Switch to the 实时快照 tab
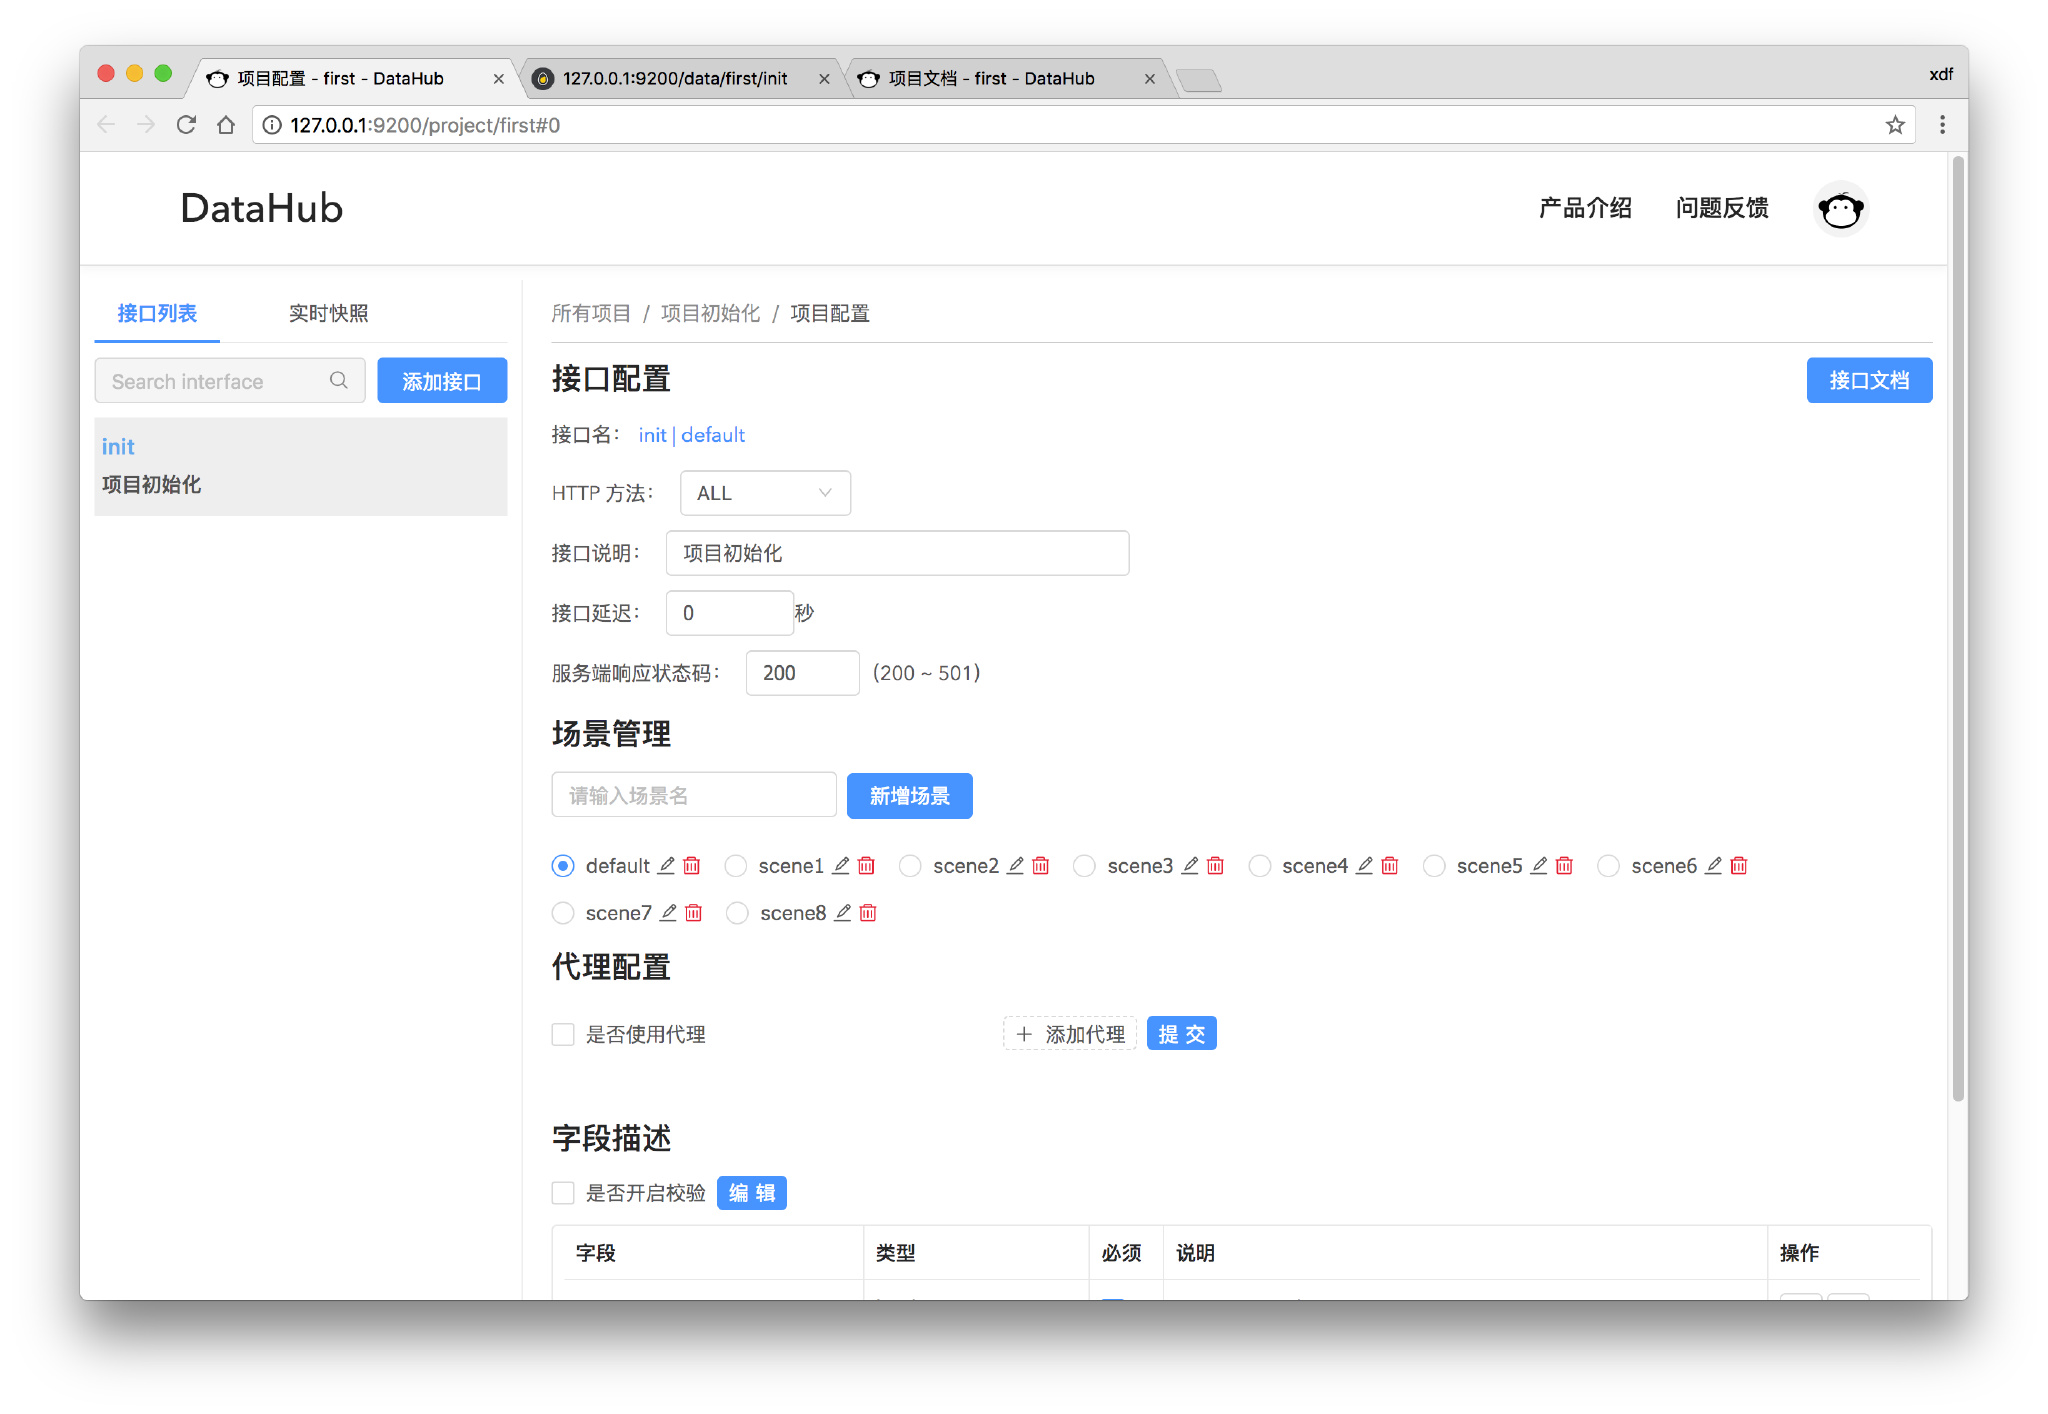This screenshot has height=1414, width=2048. point(328,313)
